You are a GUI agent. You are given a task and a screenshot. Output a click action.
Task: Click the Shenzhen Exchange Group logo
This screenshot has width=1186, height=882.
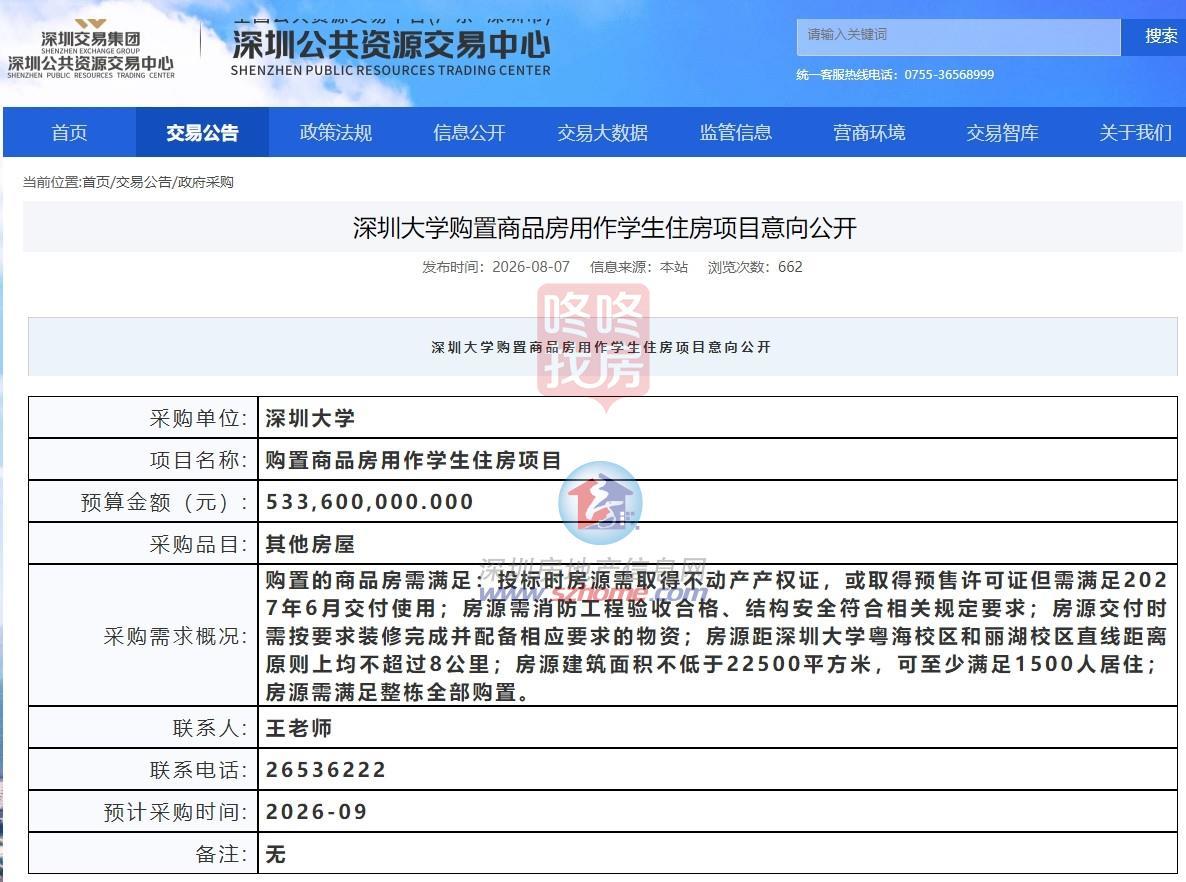[91, 49]
